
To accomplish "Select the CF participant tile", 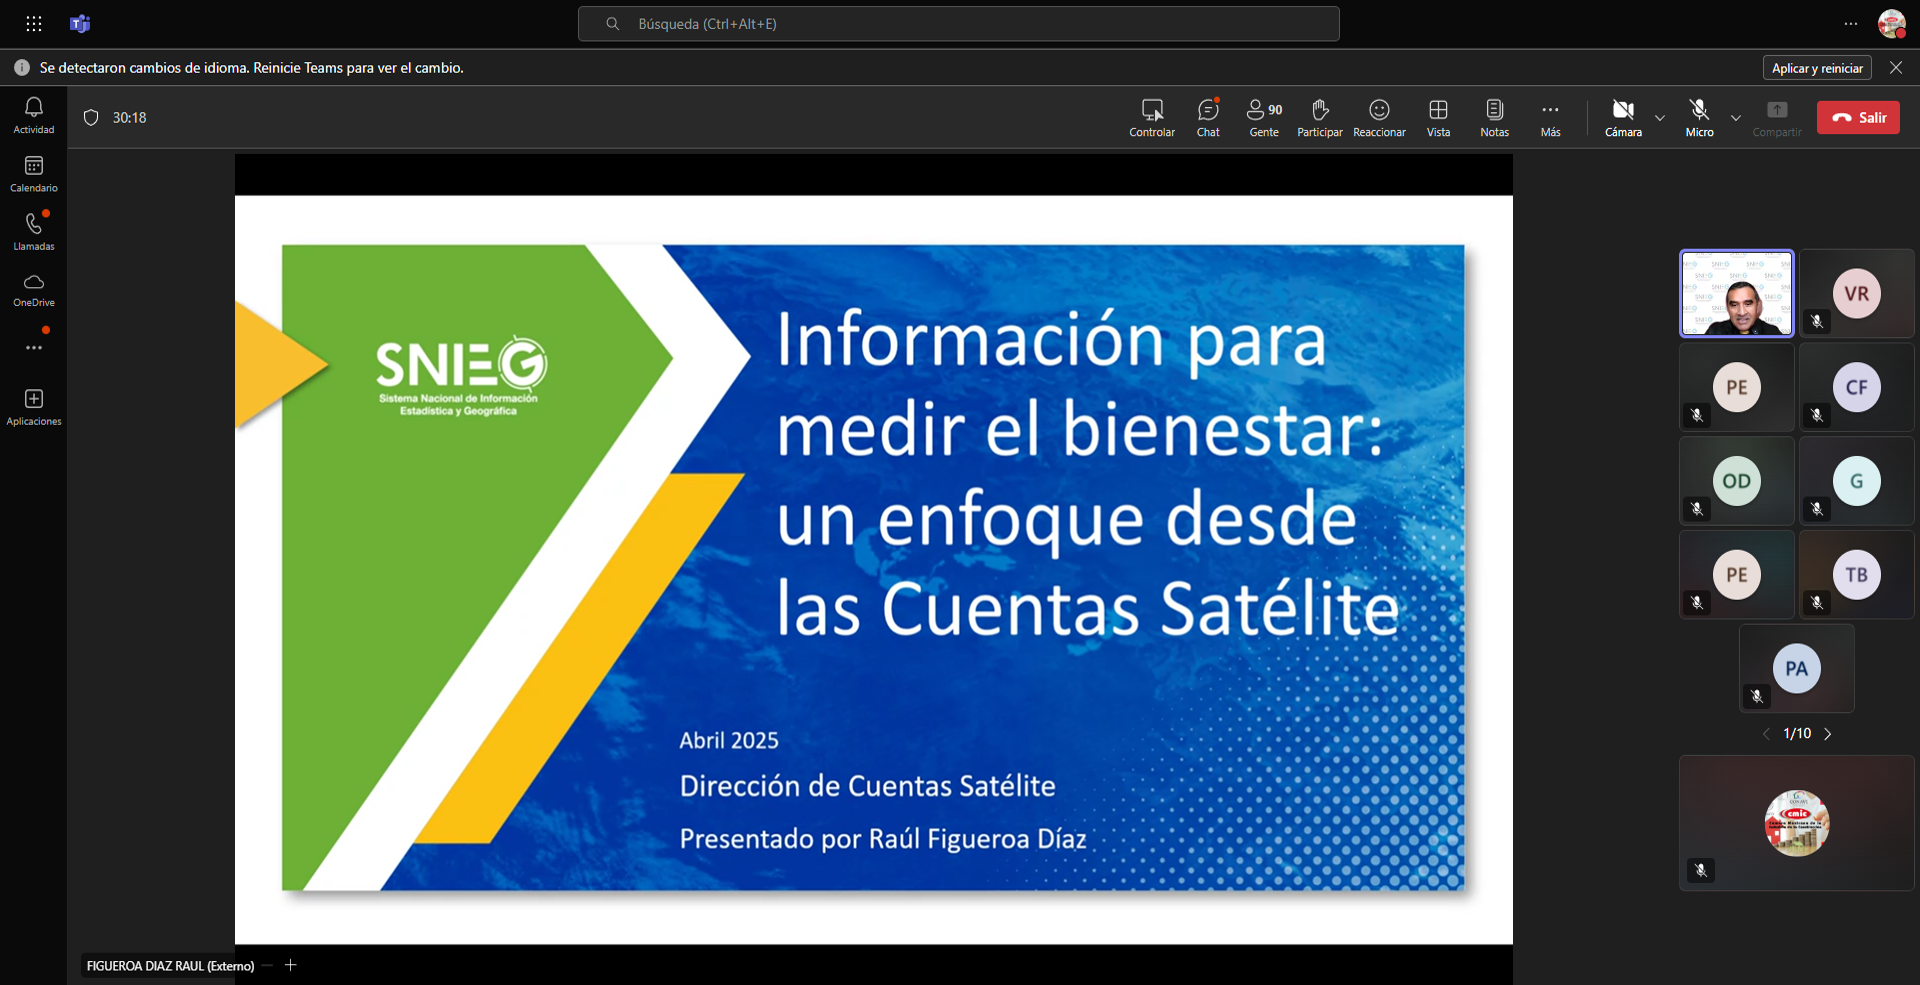I will pyautogui.click(x=1857, y=387).
